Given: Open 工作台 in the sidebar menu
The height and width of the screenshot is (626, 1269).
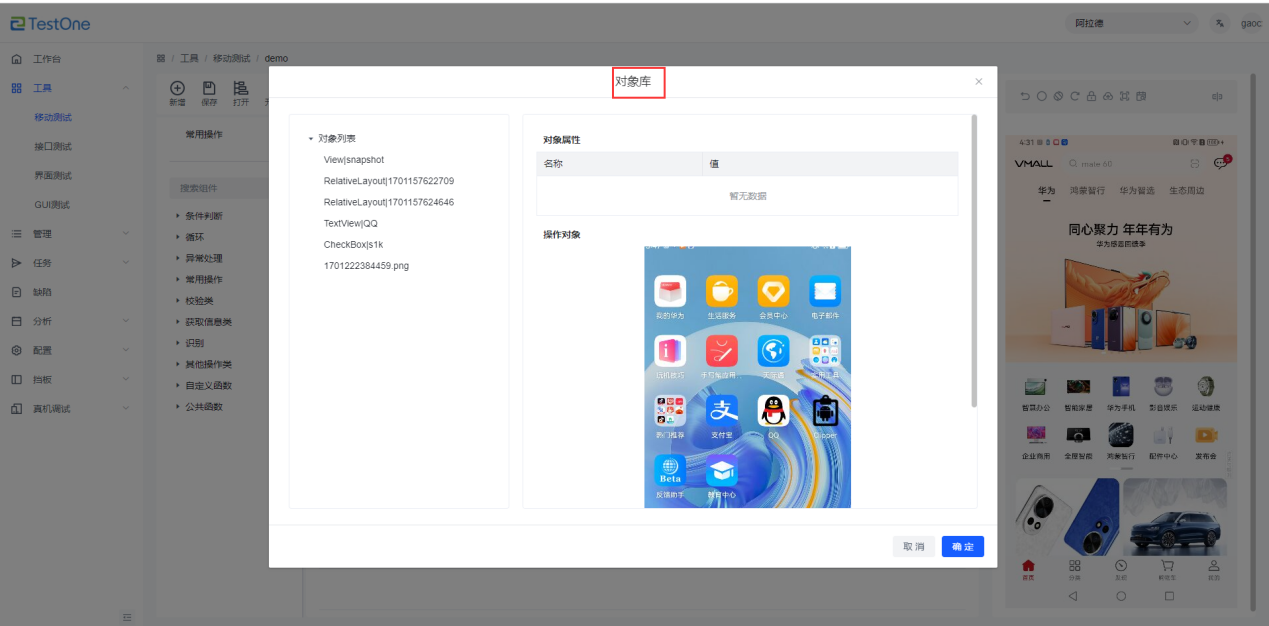Looking at the screenshot, I should 53,59.
